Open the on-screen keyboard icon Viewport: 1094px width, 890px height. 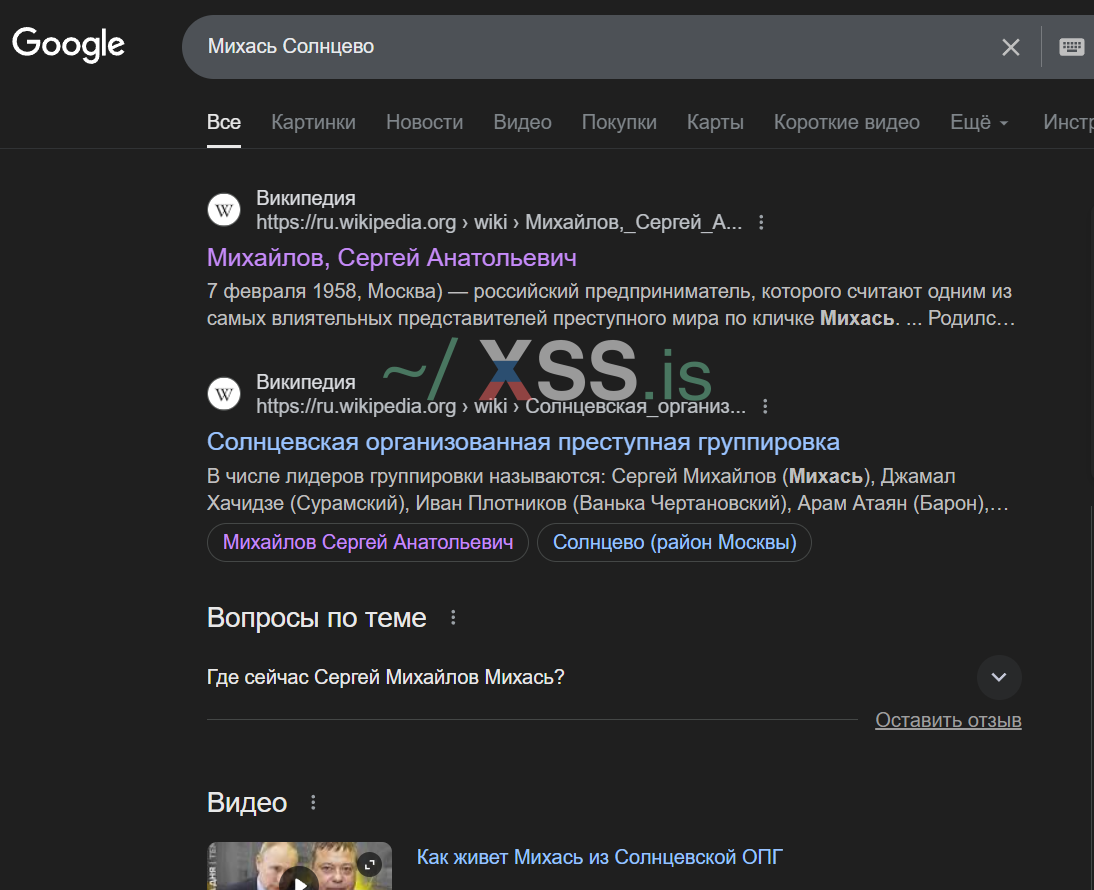[1071, 47]
